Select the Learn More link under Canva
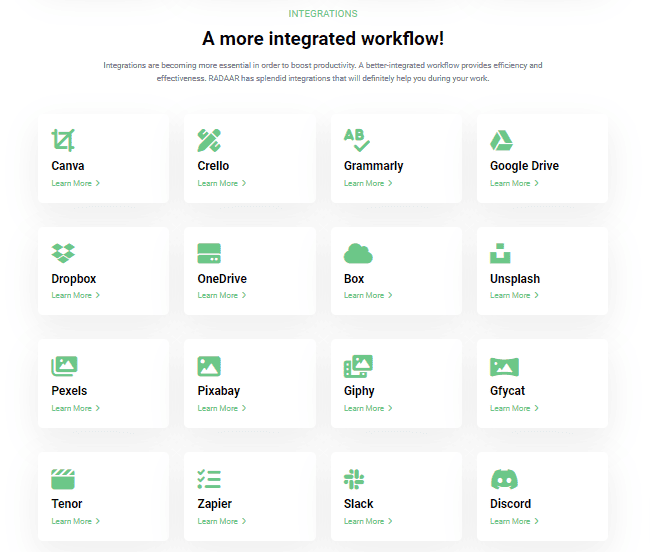The height and width of the screenshot is (552, 650). pos(75,183)
